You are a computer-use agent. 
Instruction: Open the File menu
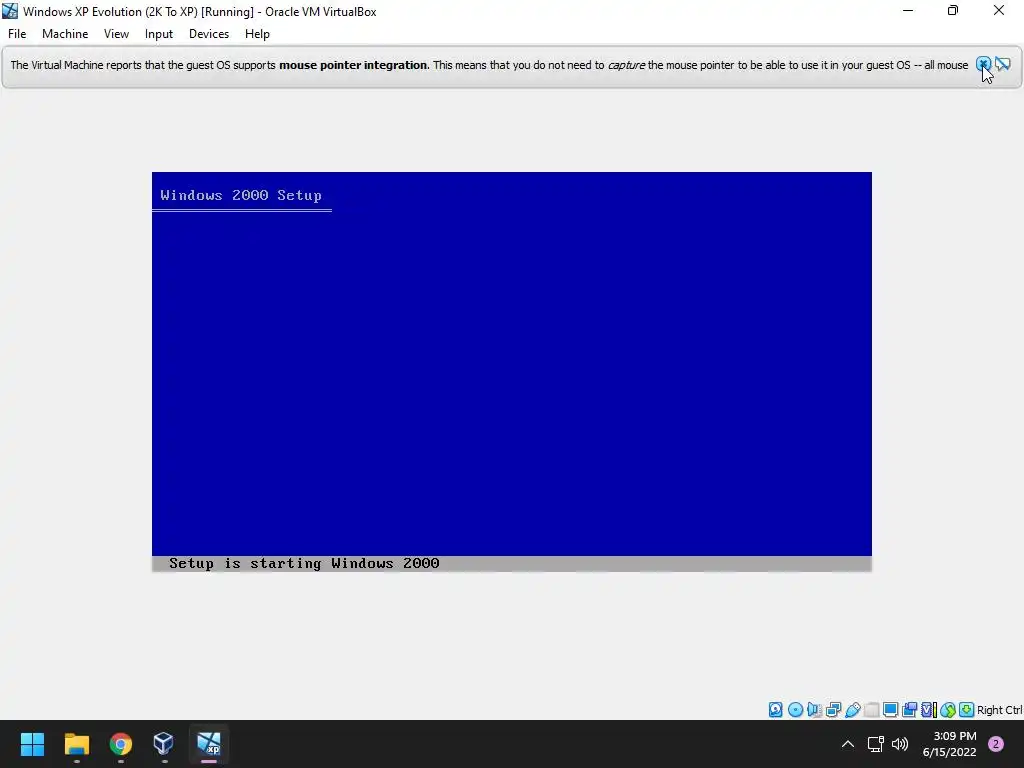coord(17,34)
